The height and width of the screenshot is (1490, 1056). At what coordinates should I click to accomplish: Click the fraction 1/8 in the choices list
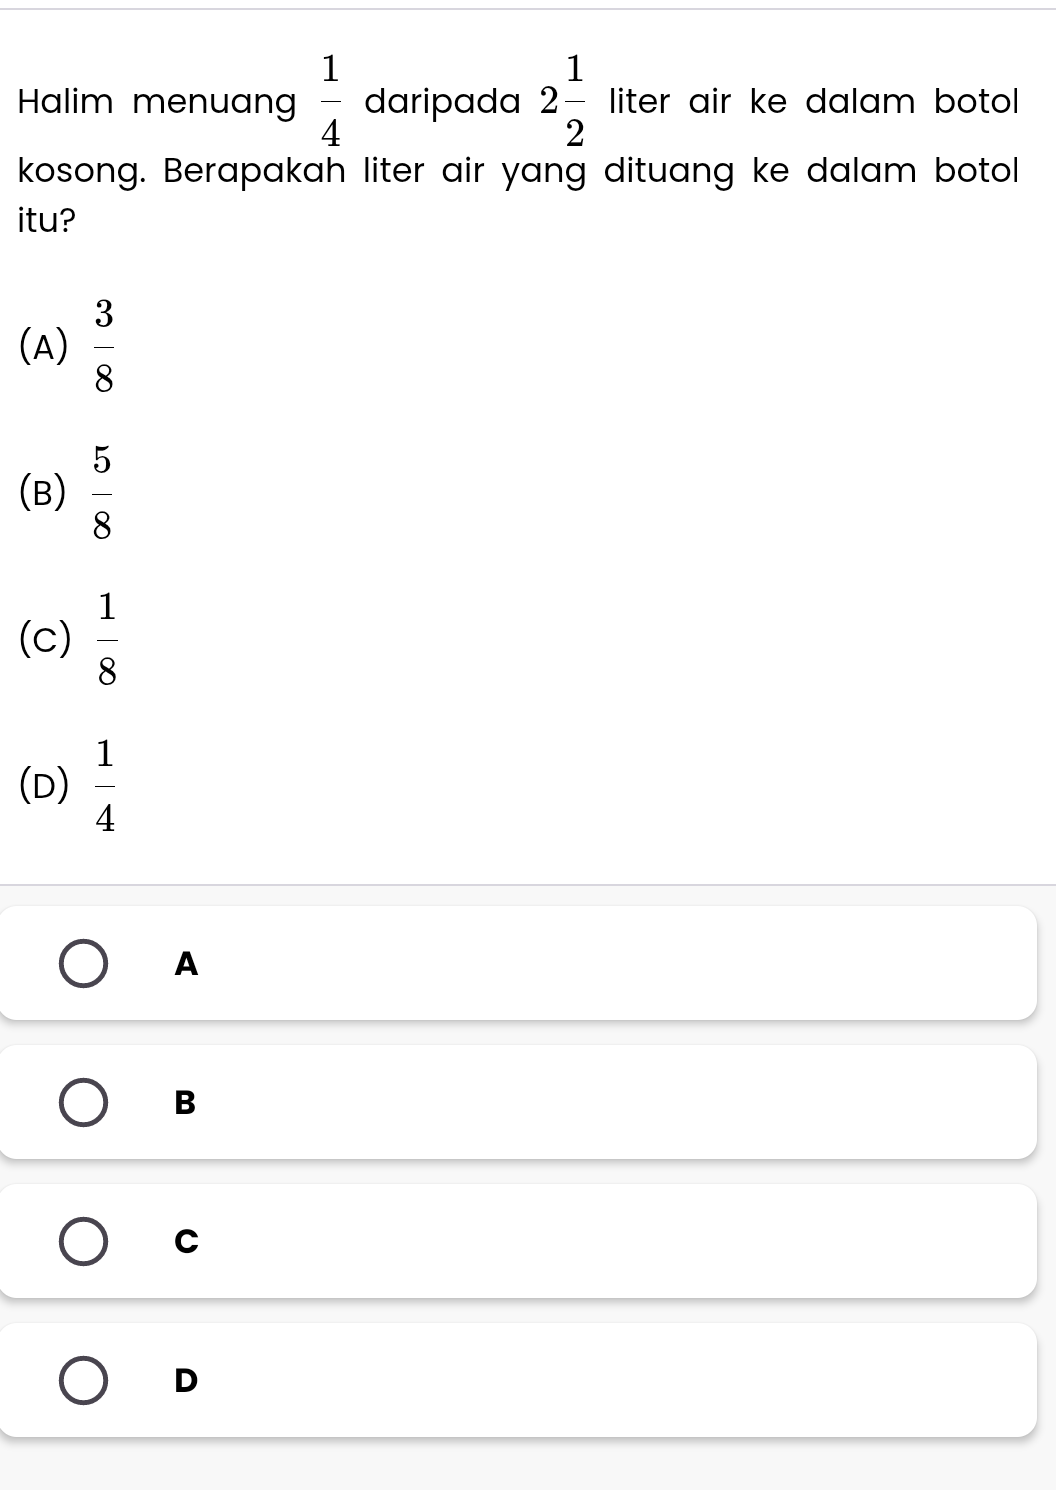(106, 640)
